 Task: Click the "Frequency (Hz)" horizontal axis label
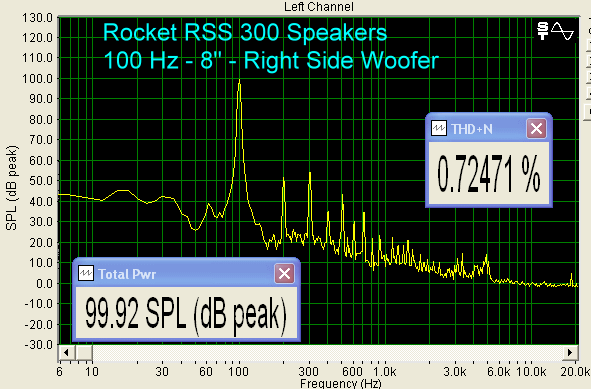pos(341,383)
